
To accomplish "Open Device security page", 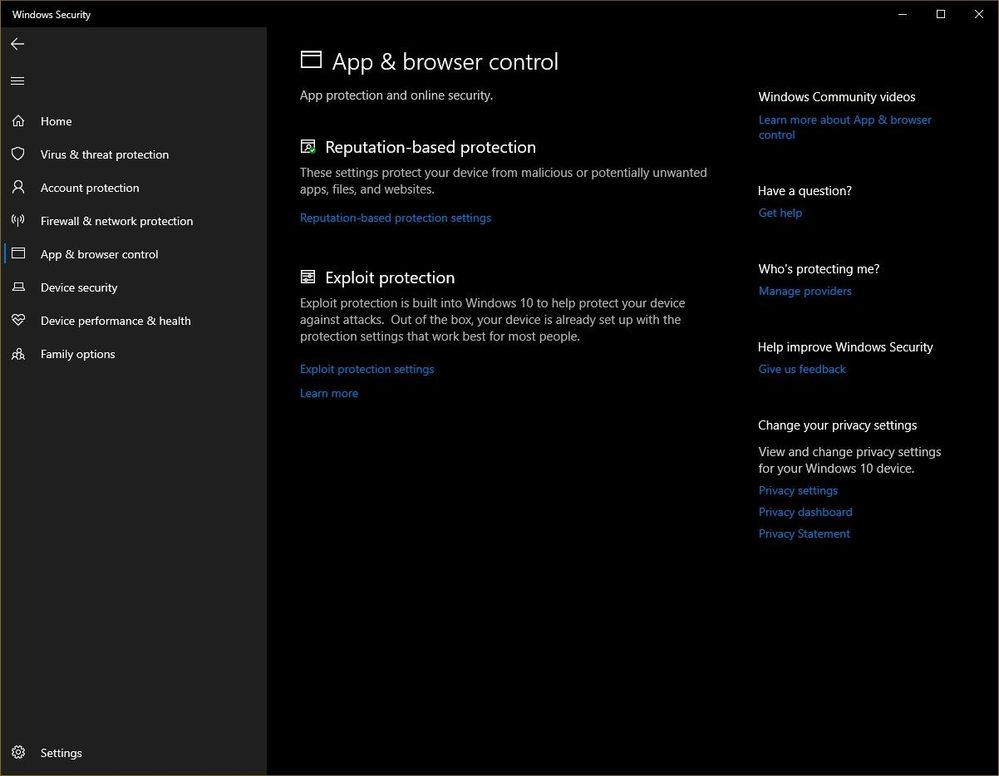I will [x=133, y=287].
